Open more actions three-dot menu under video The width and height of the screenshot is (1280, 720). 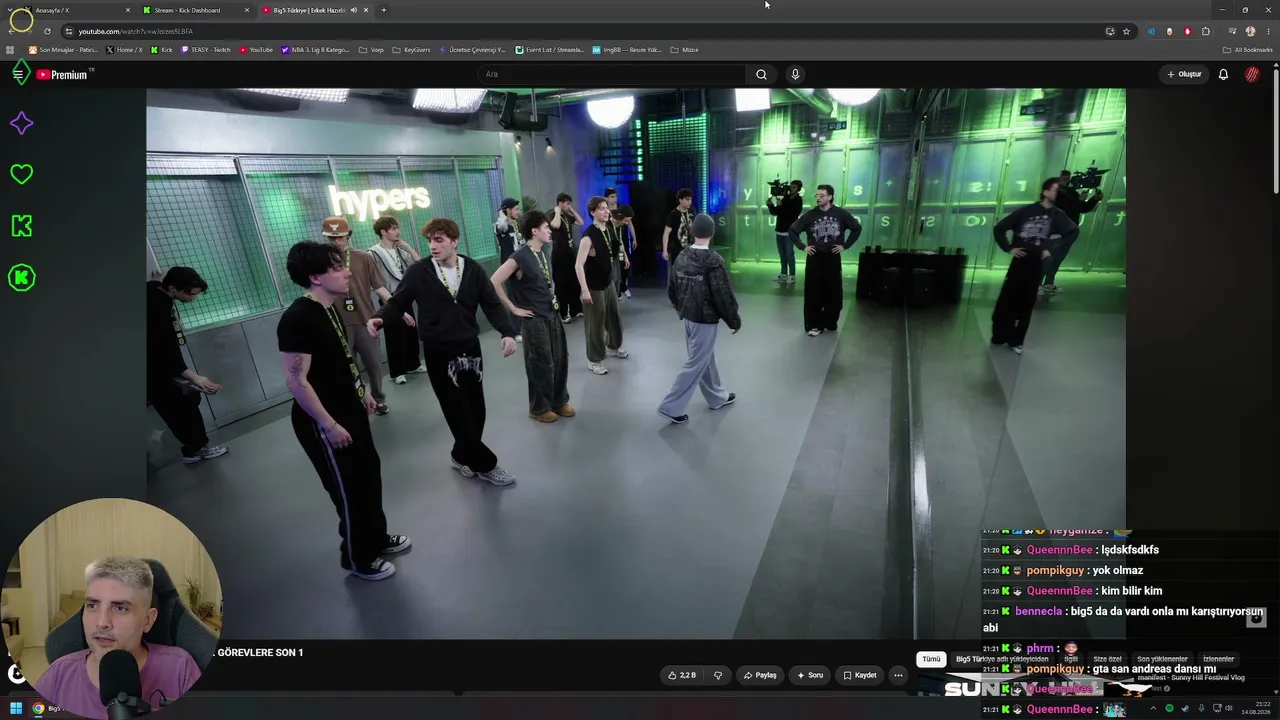coord(898,675)
